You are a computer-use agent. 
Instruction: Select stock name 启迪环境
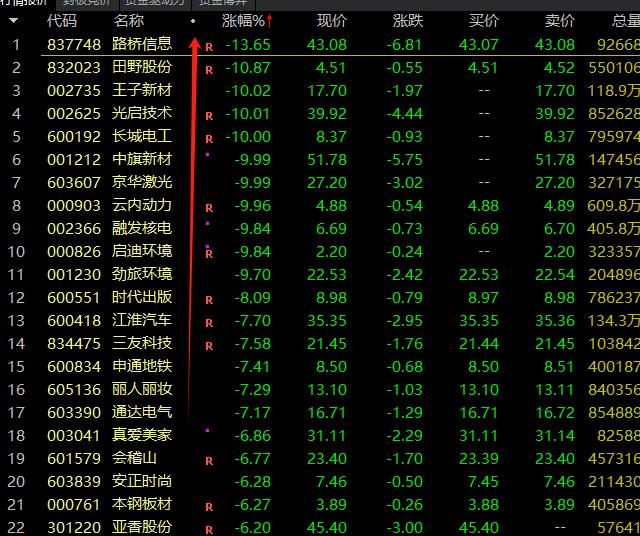[142, 251]
